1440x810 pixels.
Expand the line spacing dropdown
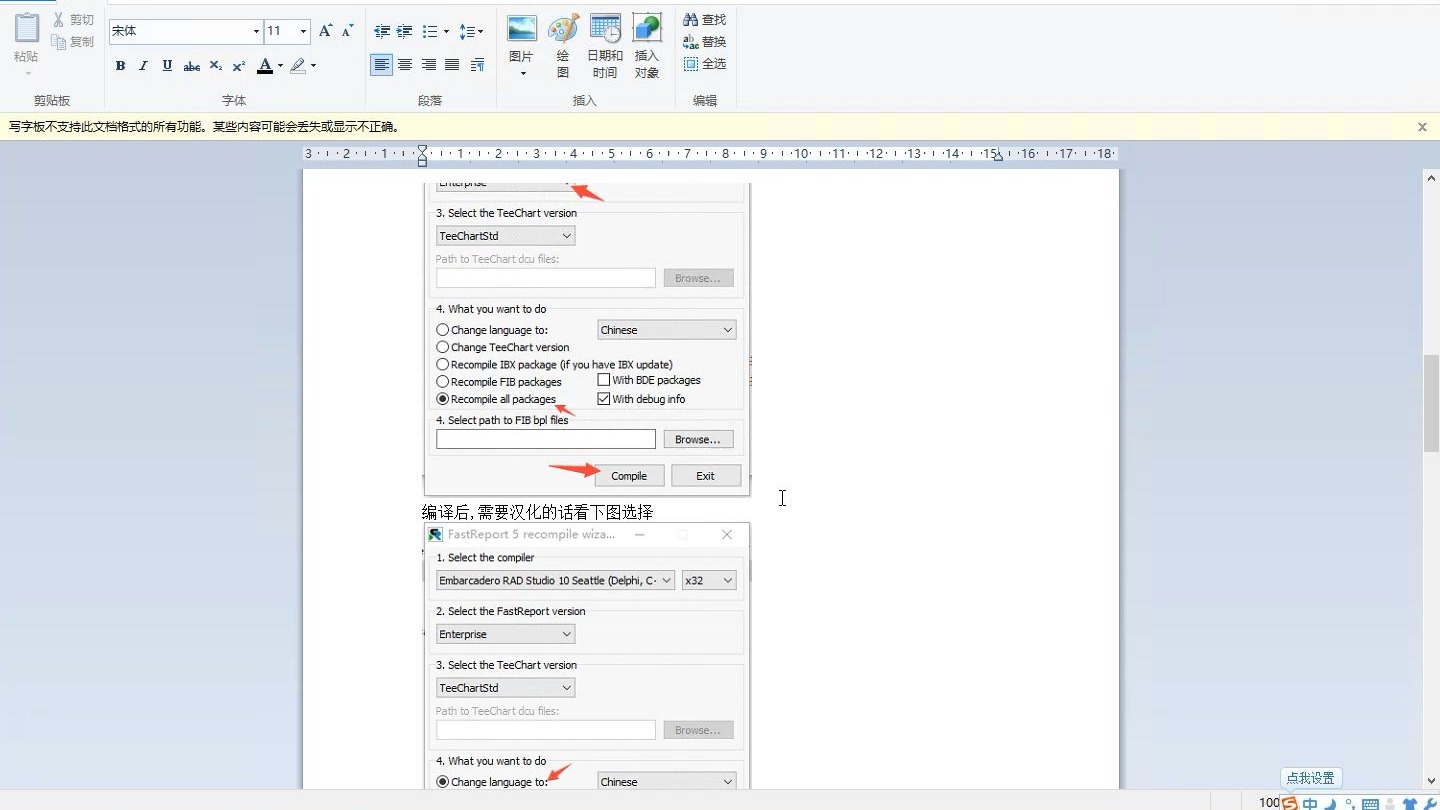[480, 32]
